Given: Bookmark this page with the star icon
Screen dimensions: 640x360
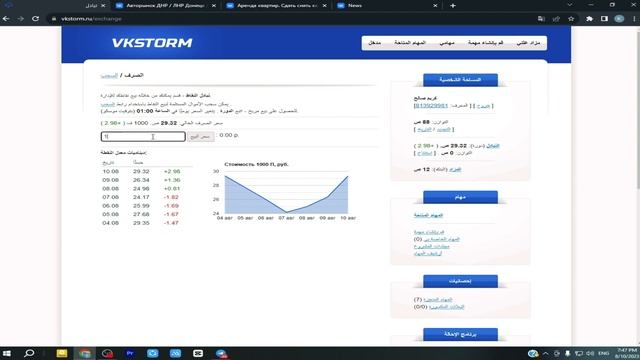Looking at the screenshot, I should click(571, 19).
